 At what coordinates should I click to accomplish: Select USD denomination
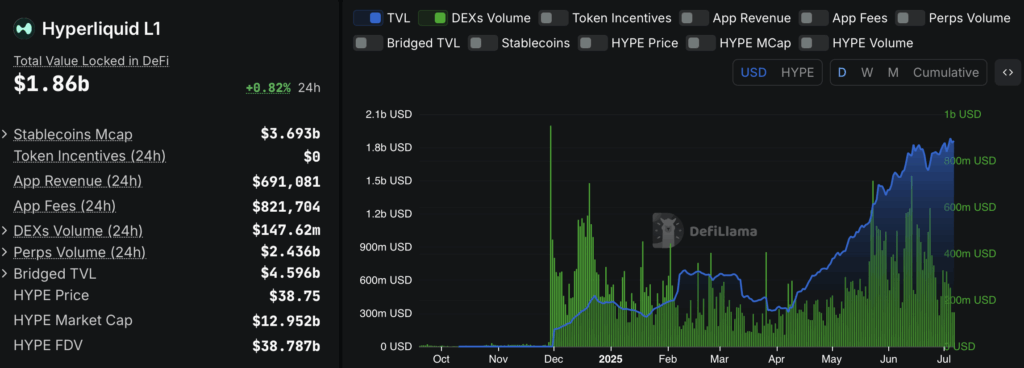coord(754,72)
